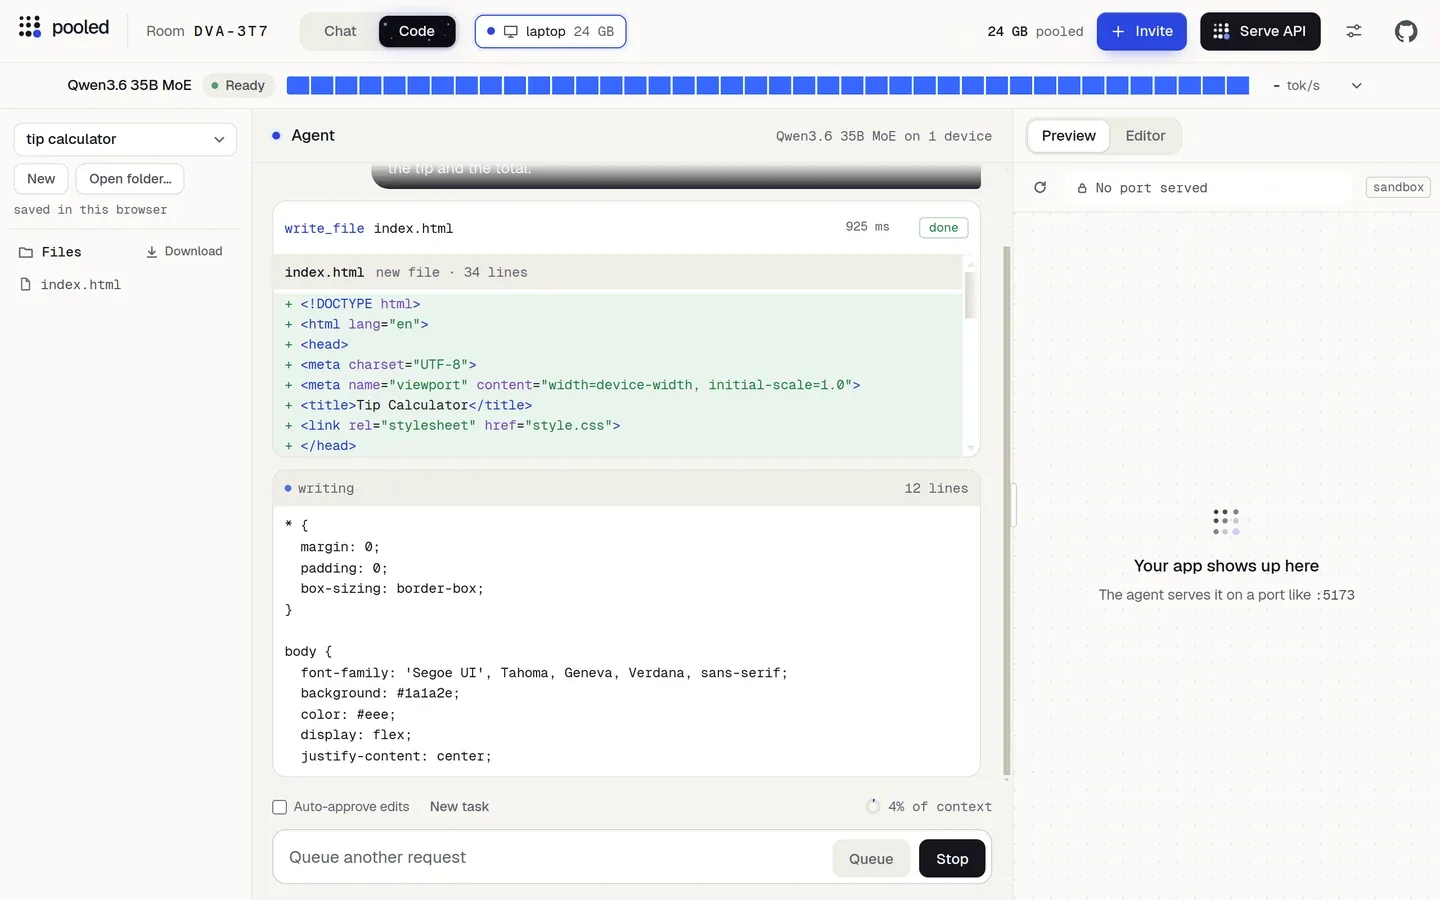Click the New project button
1440x900 pixels.
(41, 179)
